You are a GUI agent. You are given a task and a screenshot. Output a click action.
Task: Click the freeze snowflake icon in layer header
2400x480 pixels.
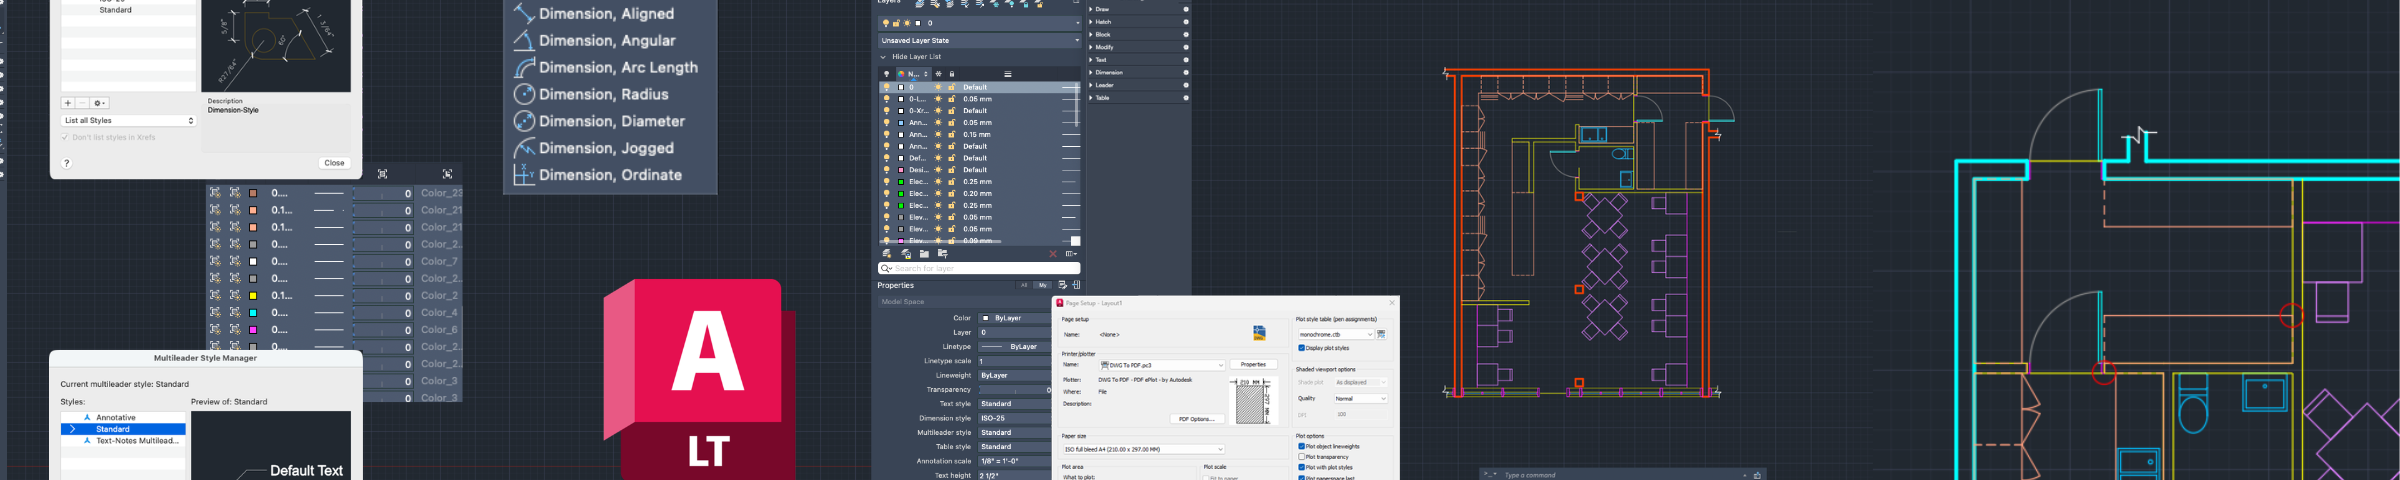(938, 74)
